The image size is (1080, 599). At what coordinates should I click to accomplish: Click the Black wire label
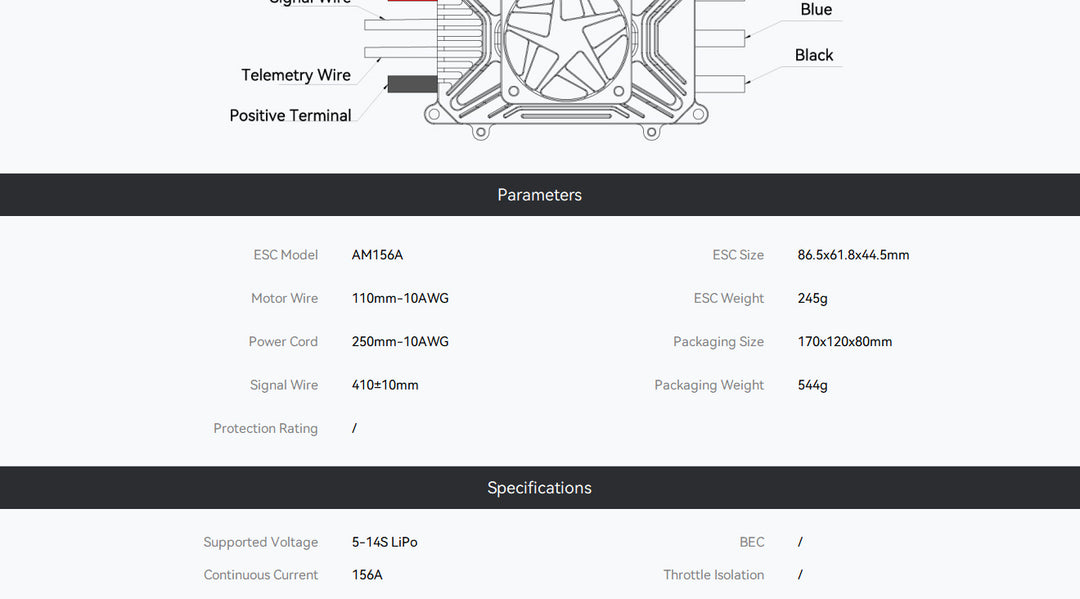point(814,55)
